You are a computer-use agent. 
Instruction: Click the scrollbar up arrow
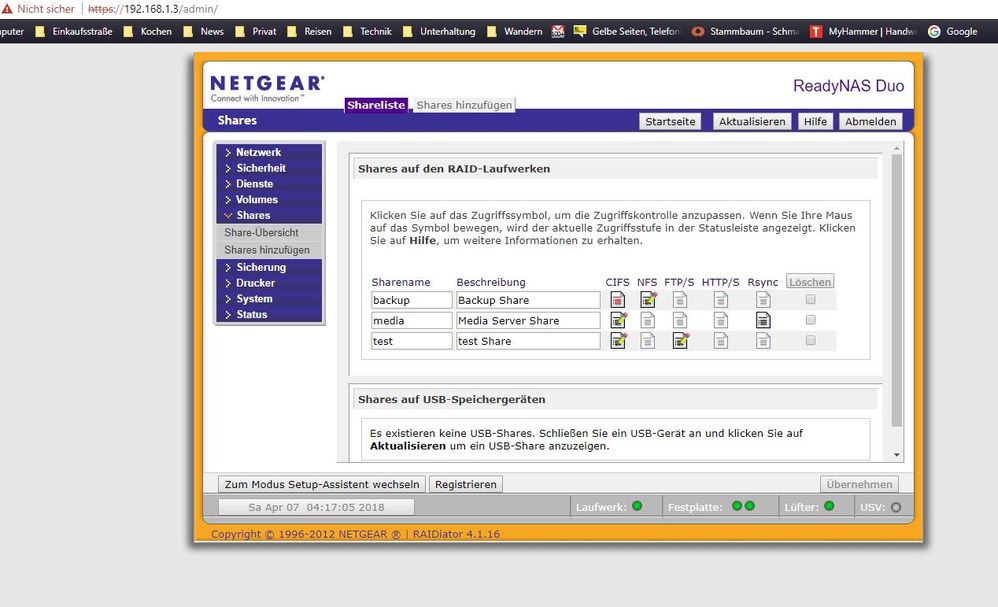tap(897, 149)
